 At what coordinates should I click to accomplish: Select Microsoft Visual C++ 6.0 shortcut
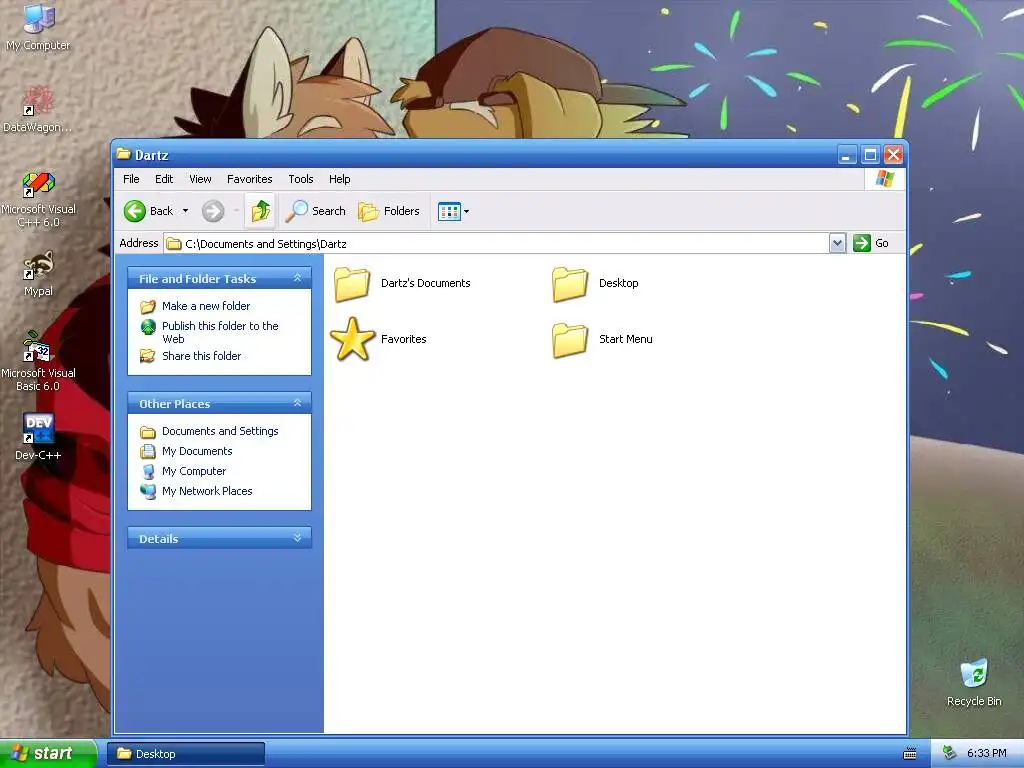pos(38,184)
